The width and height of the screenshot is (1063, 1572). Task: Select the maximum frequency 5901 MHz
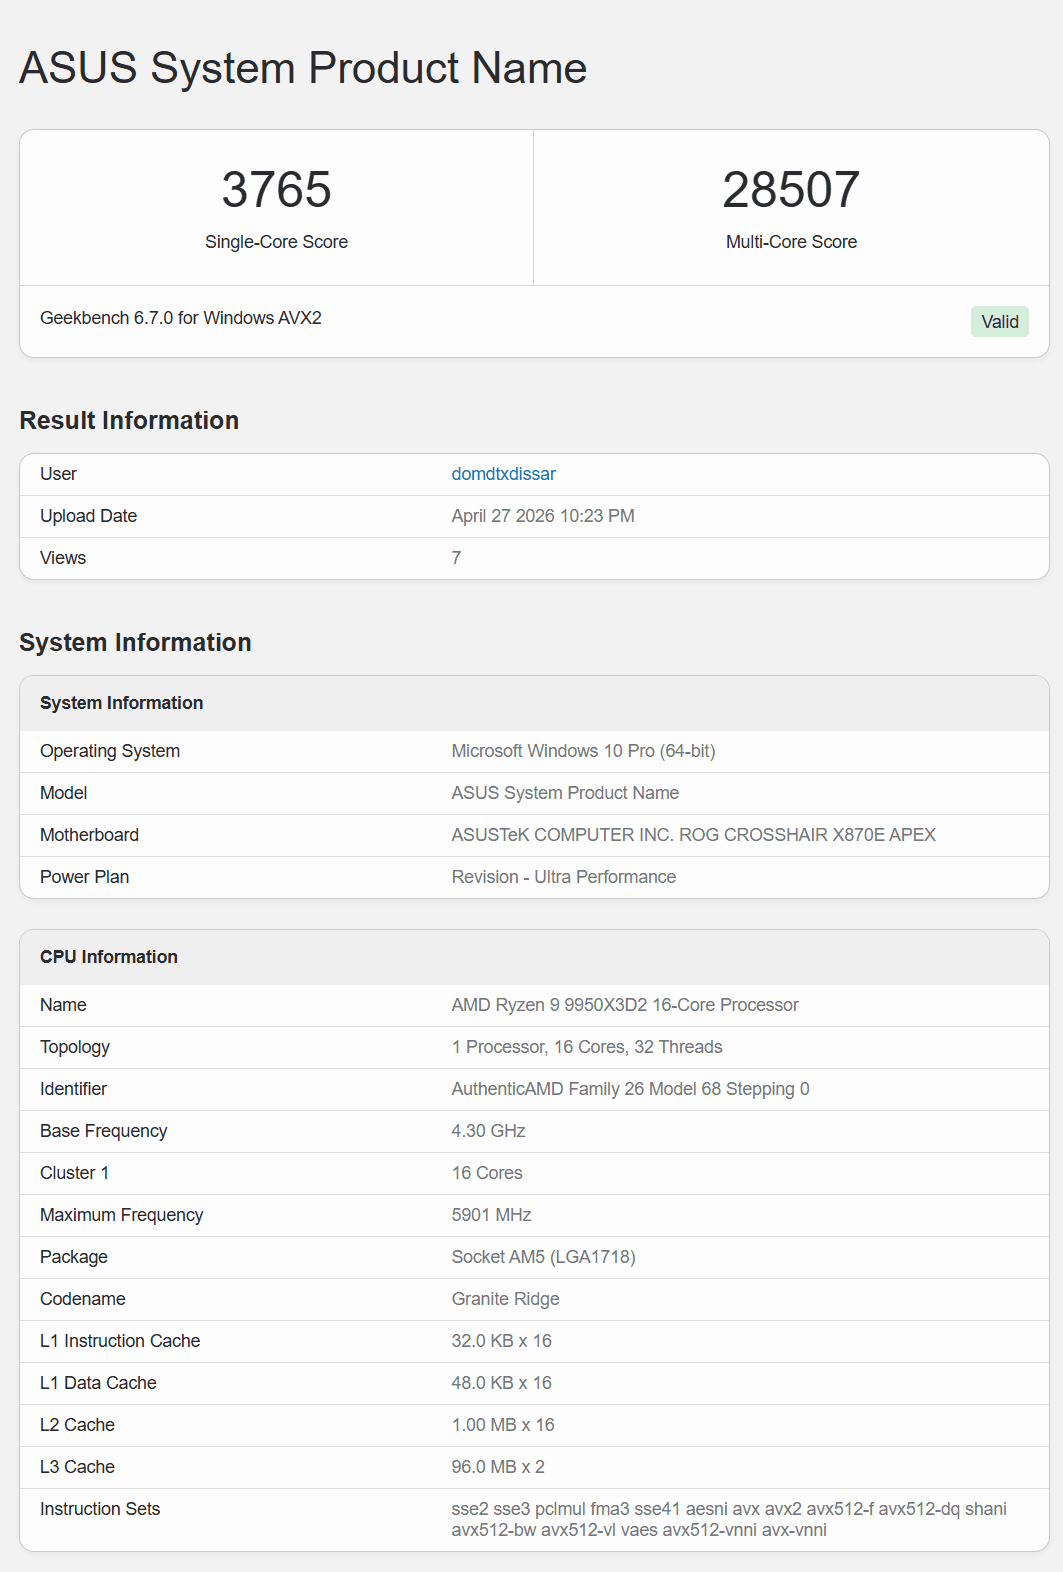coord(491,1215)
